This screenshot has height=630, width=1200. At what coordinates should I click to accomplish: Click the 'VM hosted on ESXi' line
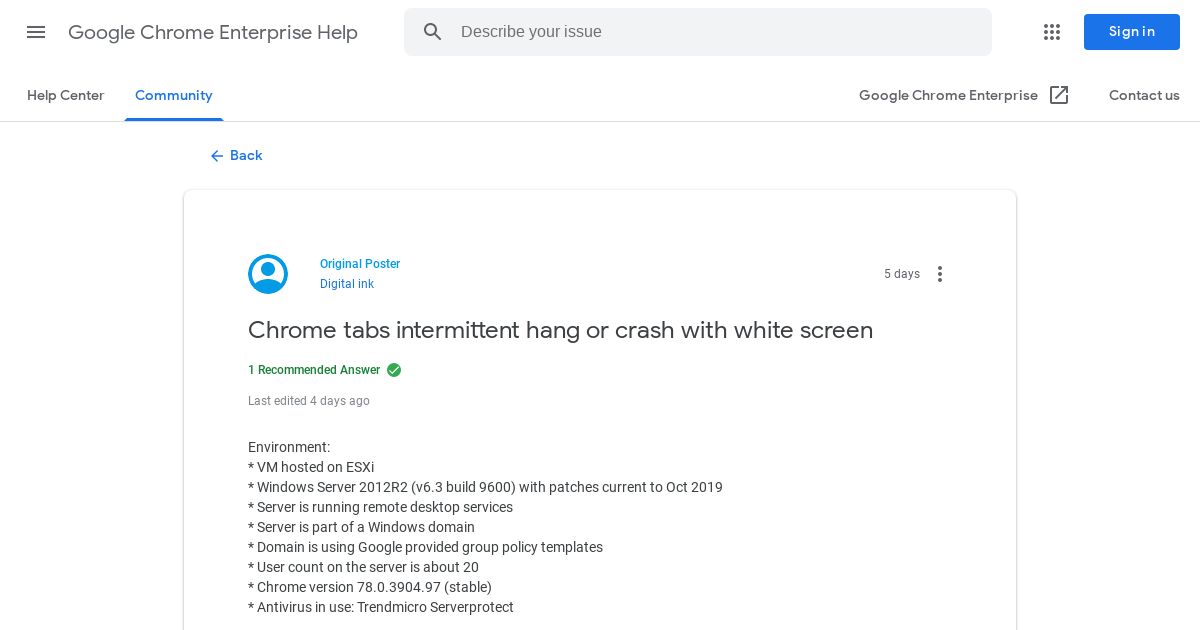point(311,467)
